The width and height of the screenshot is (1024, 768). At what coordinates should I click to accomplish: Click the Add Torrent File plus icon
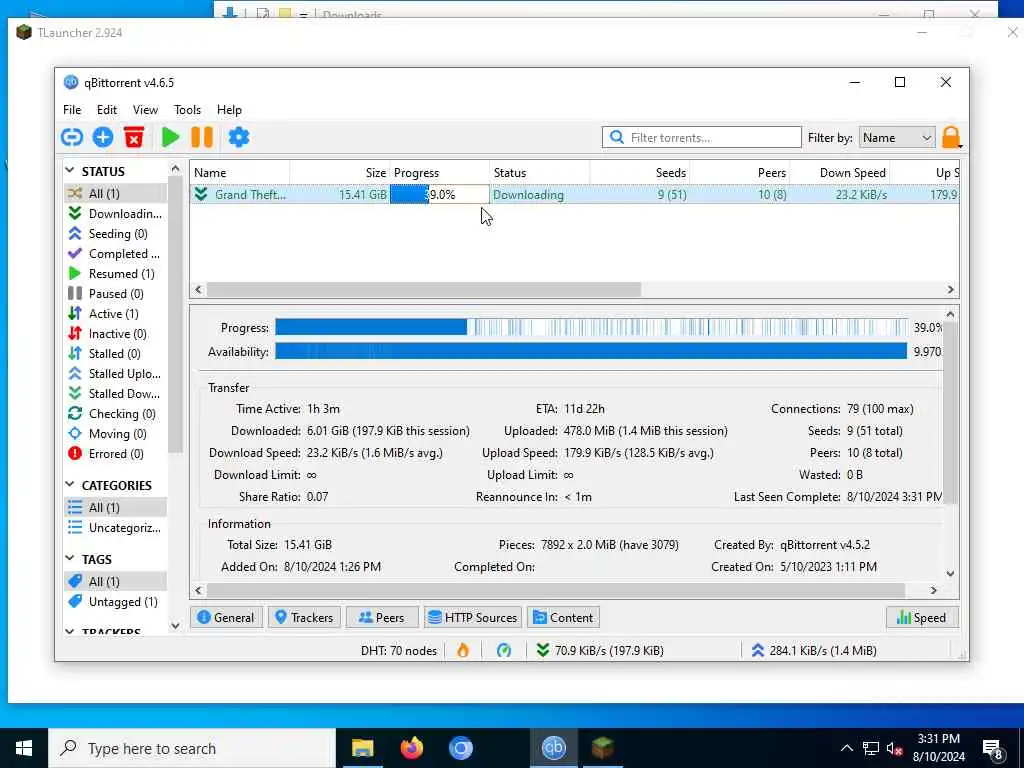(x=103, y=137)
